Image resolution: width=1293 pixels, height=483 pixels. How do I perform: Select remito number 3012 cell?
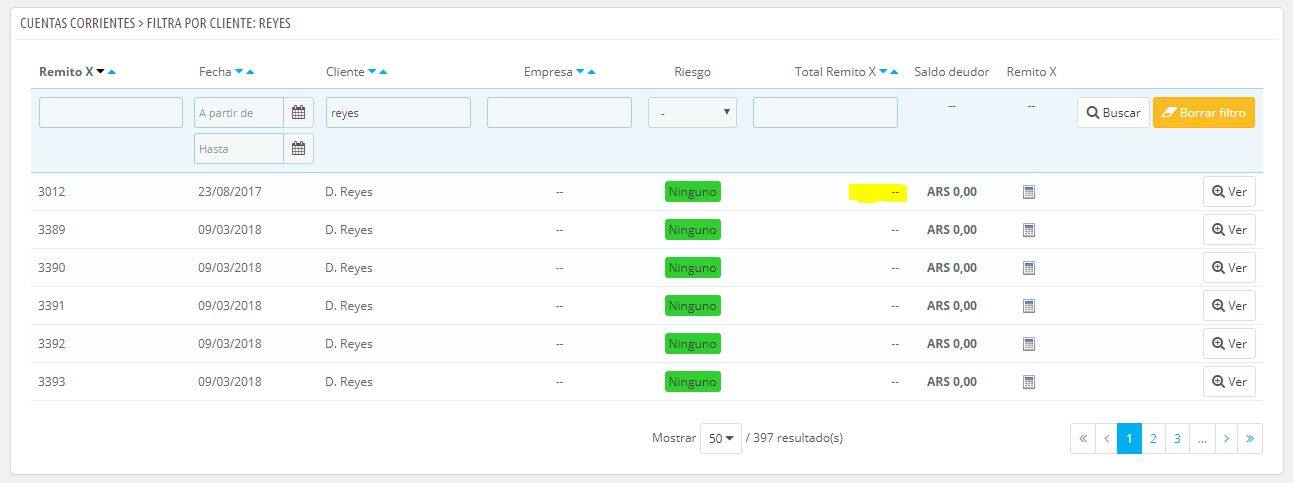52,192
